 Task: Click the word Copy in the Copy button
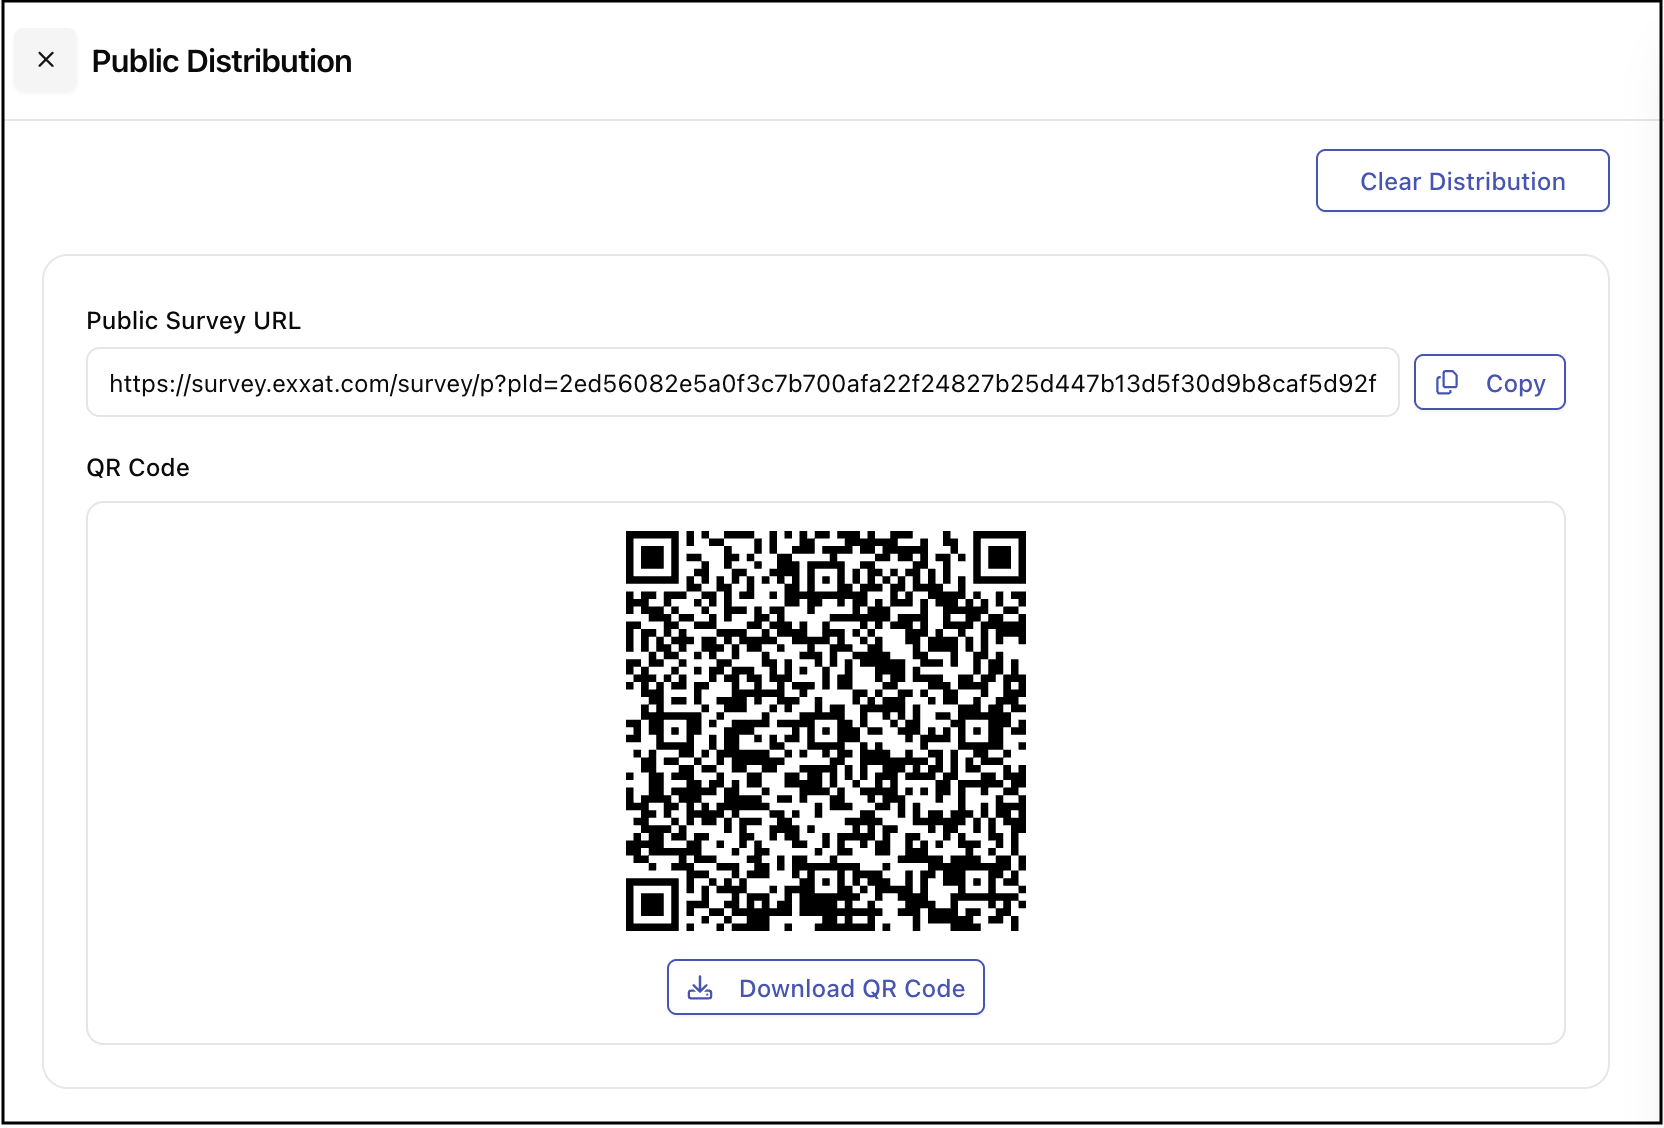[1515, 384]
